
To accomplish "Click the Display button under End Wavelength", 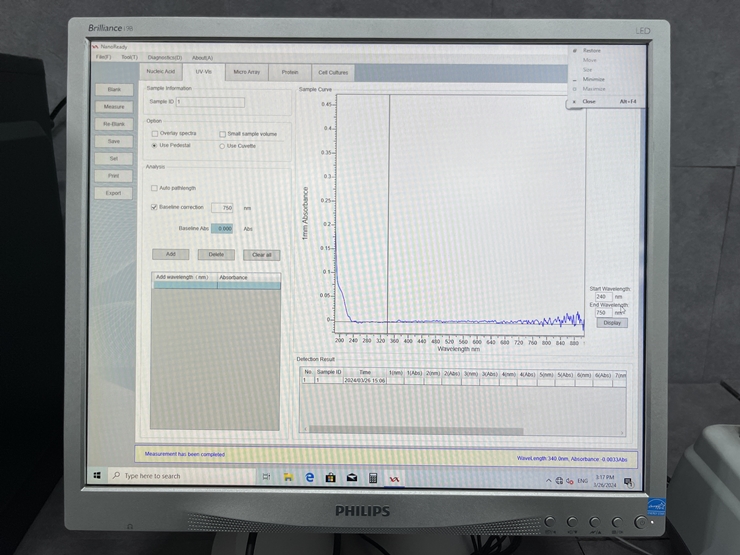I will [612, 322].
